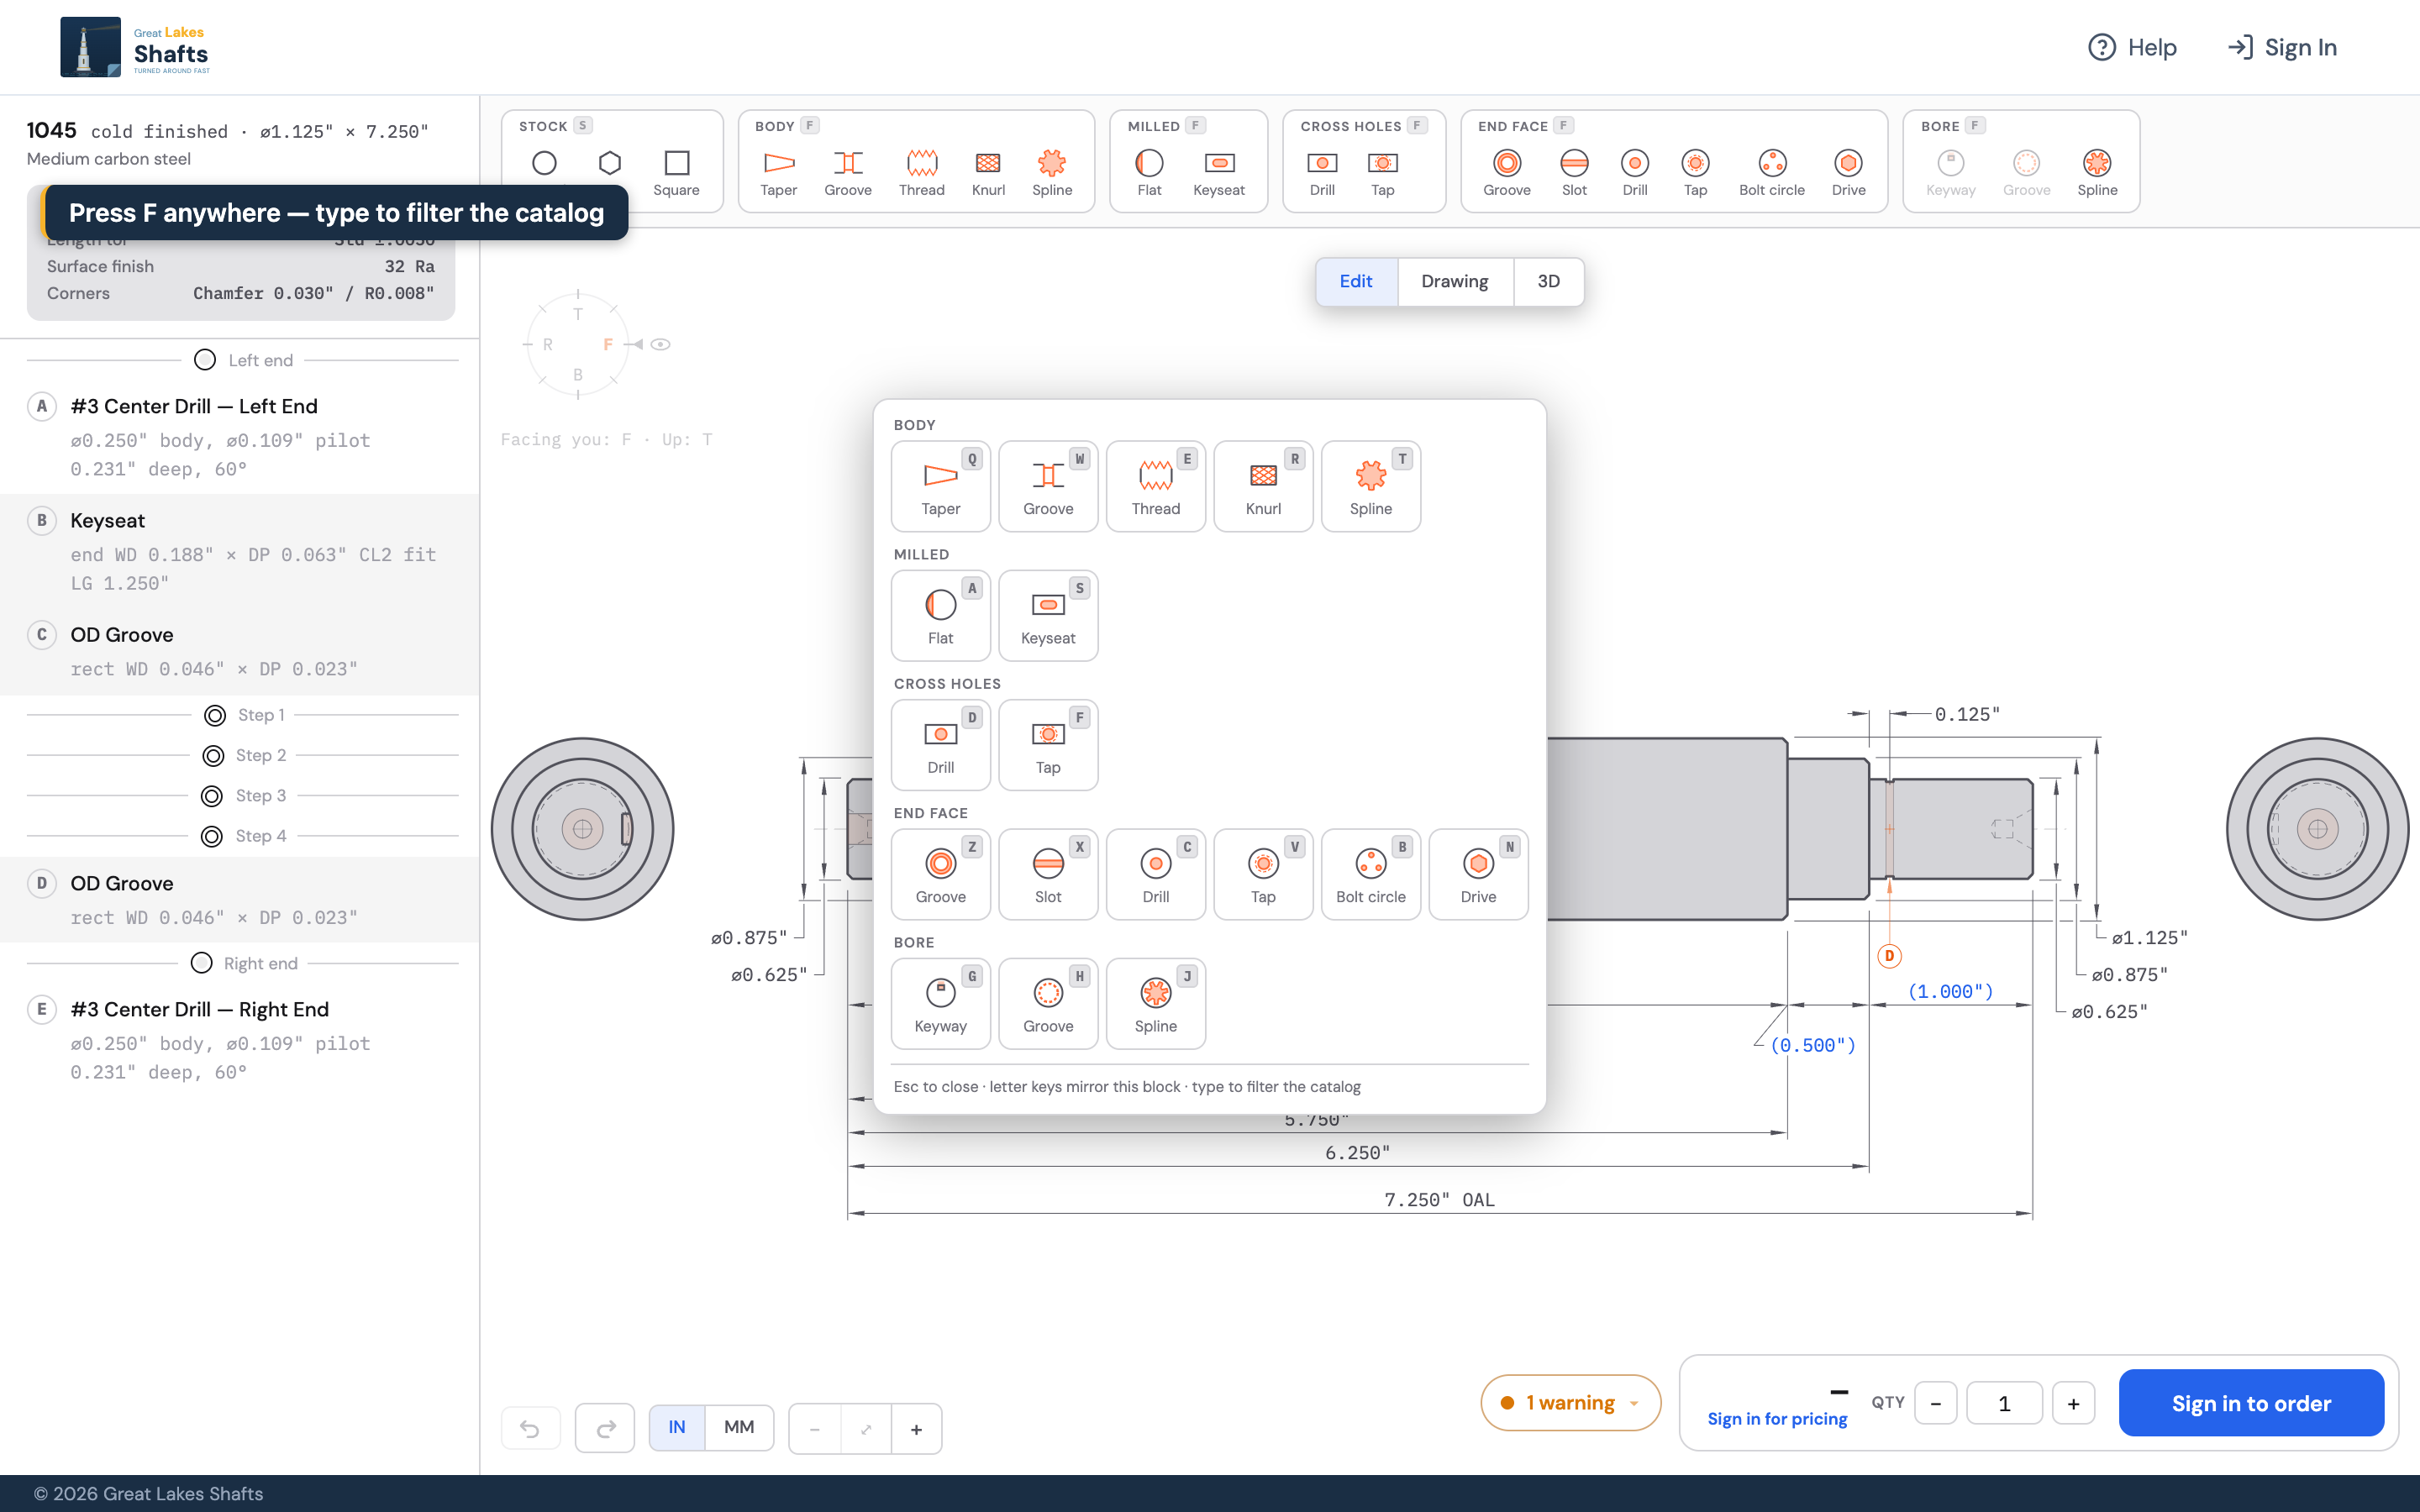Select Taper in the popup catalog
2420x1512 pixels.
pyautogui.click(x=940, y=486)
